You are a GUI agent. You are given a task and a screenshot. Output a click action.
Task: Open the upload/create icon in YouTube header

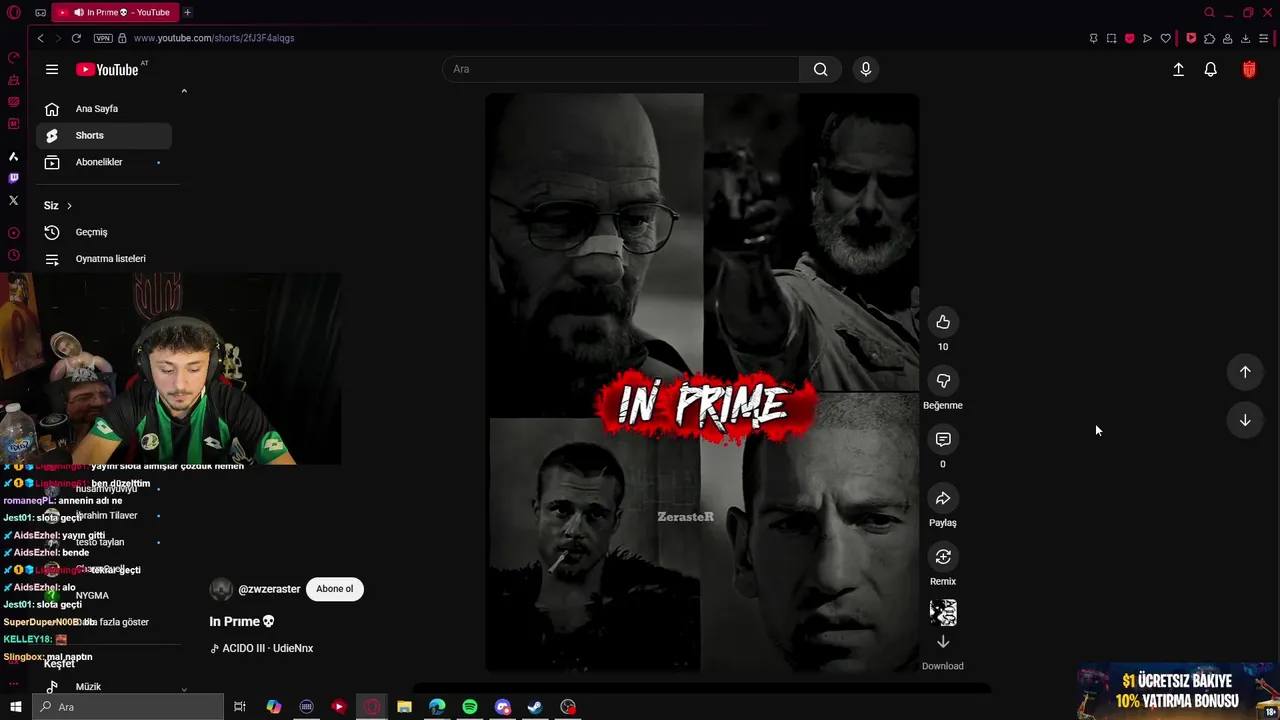click(x=1178, y=69)
